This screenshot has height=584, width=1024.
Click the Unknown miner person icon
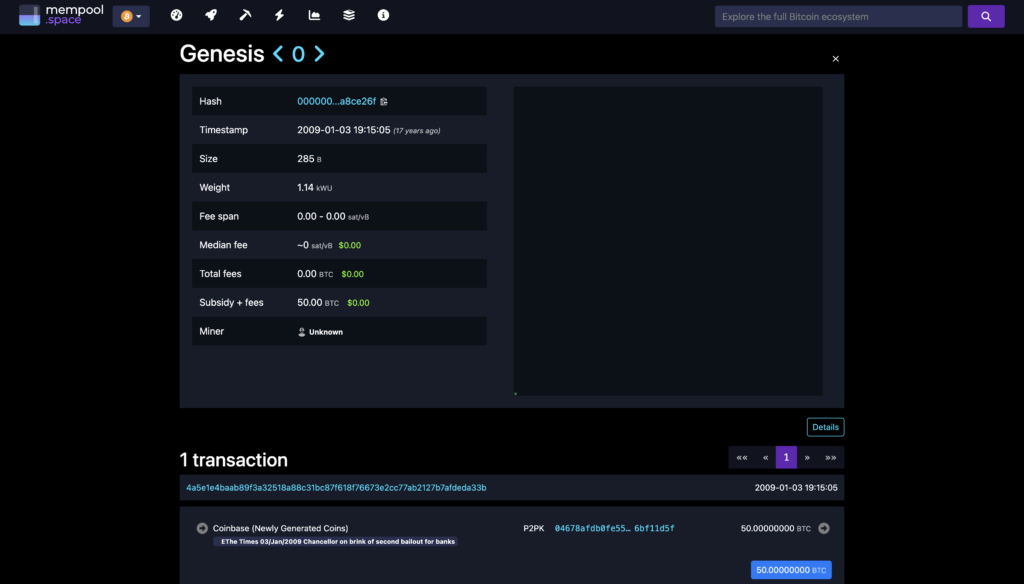coord(302,332)
